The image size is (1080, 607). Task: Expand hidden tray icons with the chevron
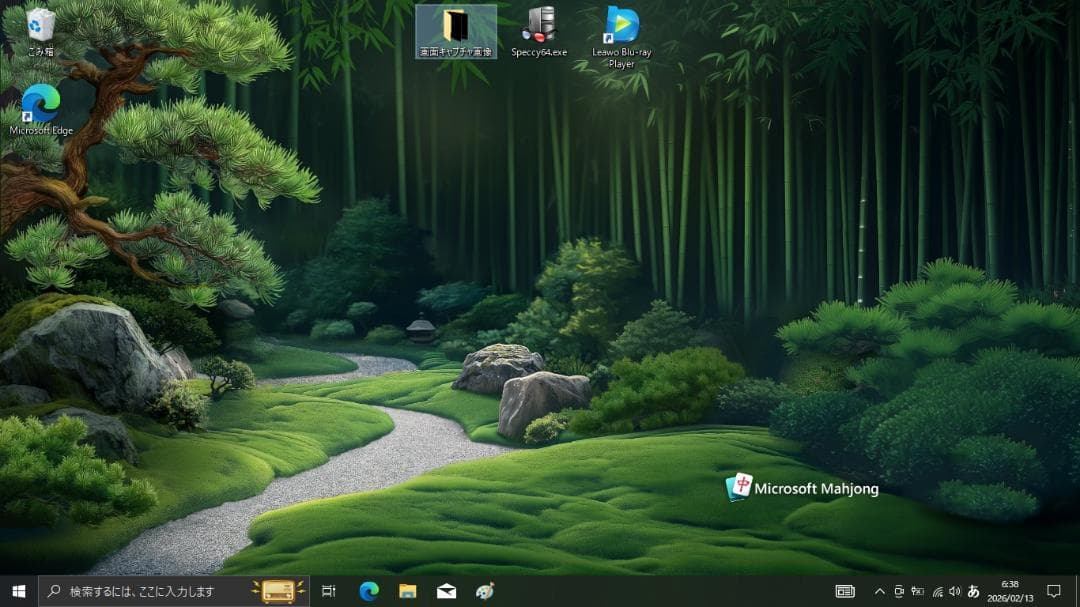(x=881, y=591)
